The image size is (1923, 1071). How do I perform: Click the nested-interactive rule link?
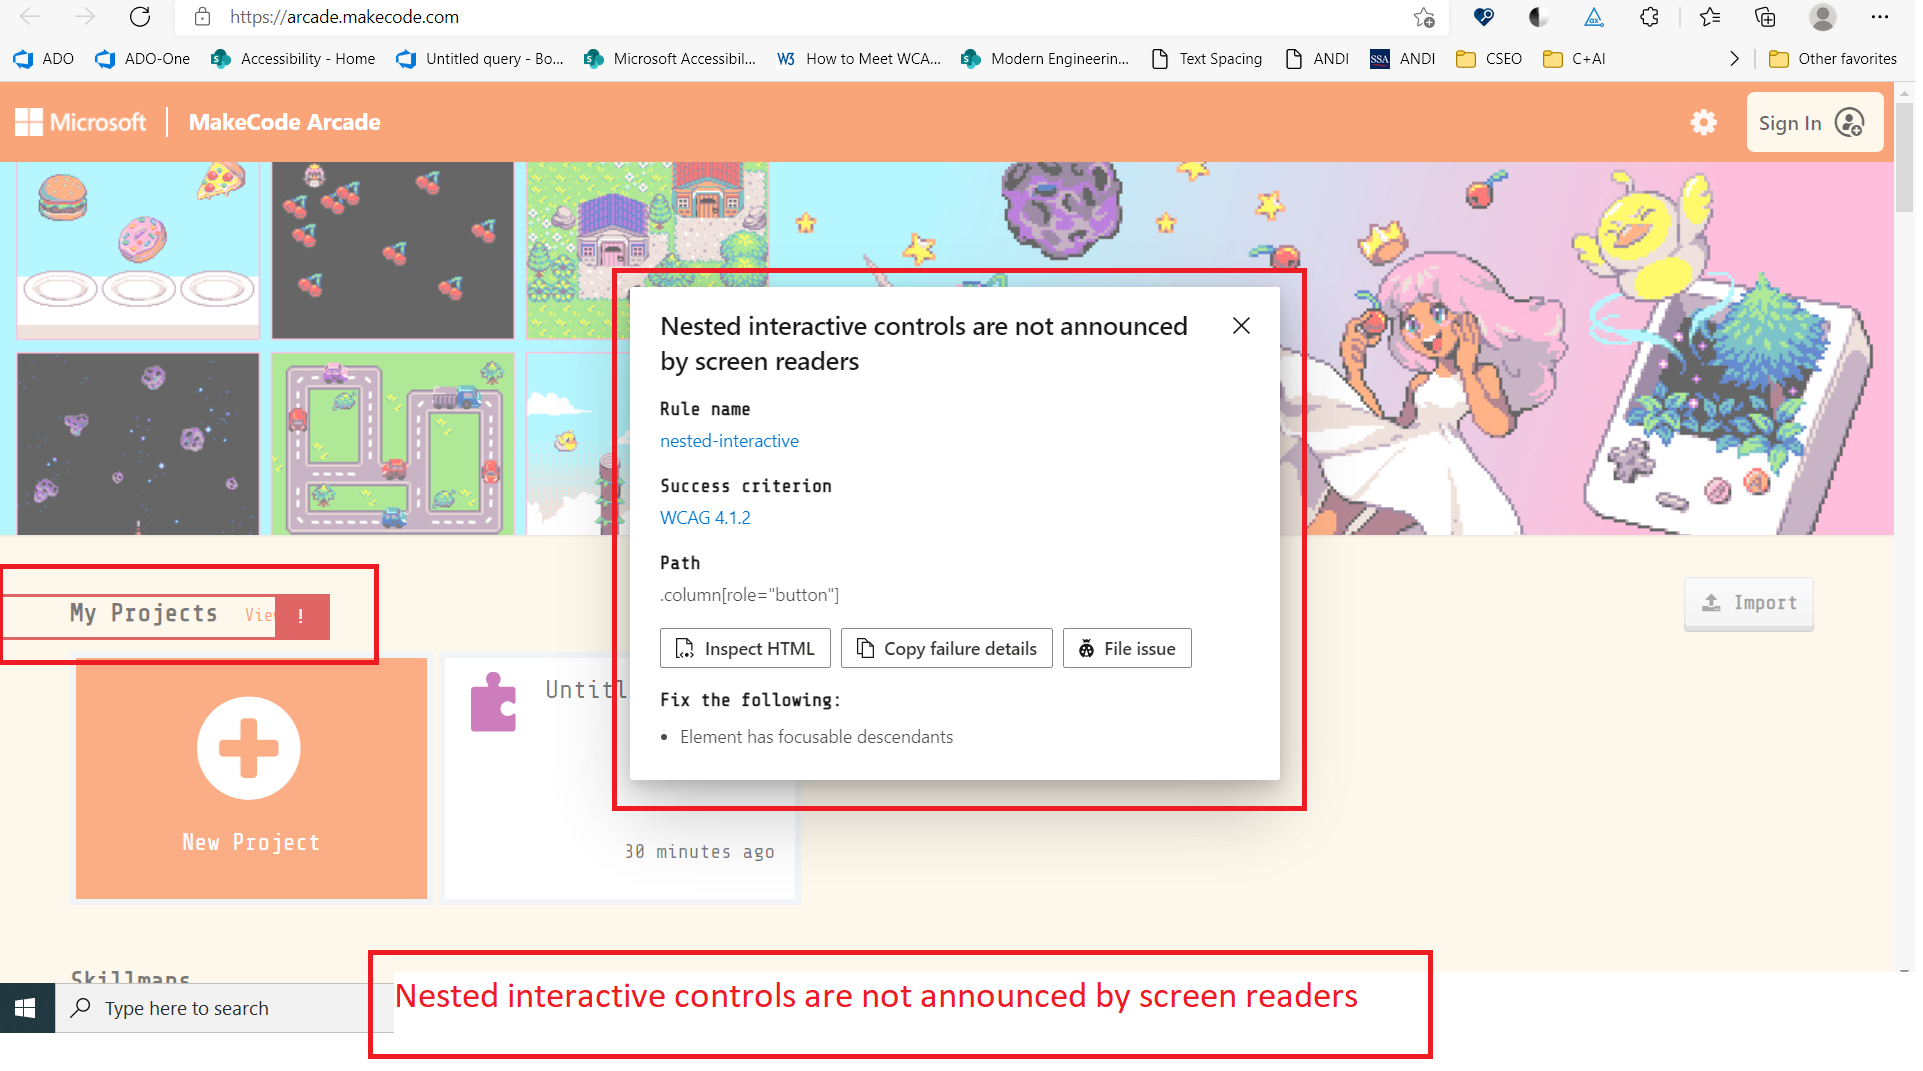point(729,441)
